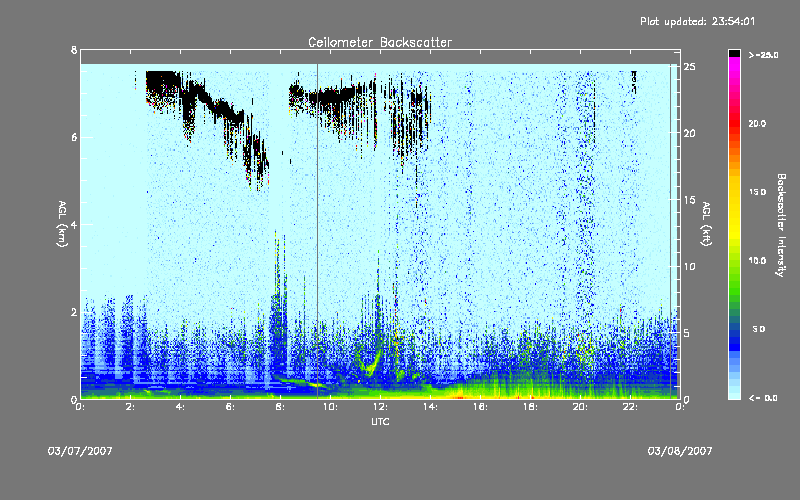800x500 pixels.
Task: Click the 20.0 colorbar tick label
Action: point(757,123)
